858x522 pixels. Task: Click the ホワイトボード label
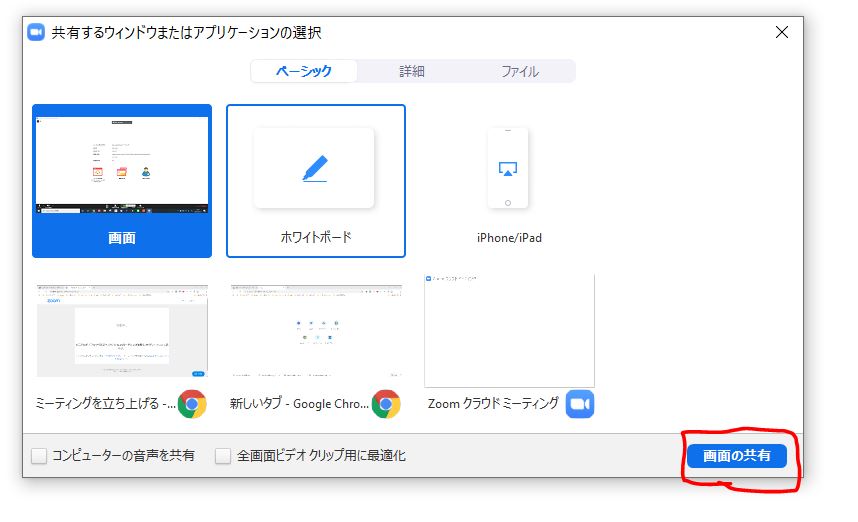(x=316, y=237)
